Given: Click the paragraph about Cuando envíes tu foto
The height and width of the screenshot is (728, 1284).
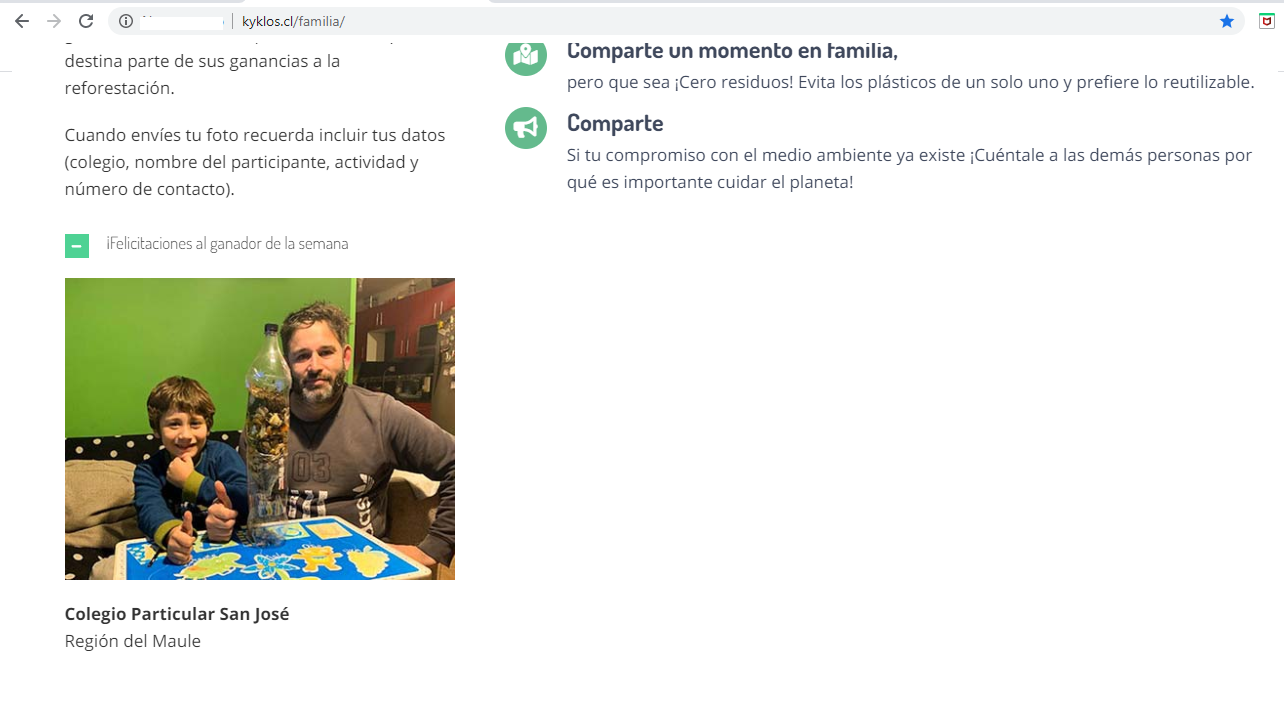Looking at the screenshot, I should click(x=255, y=162).
